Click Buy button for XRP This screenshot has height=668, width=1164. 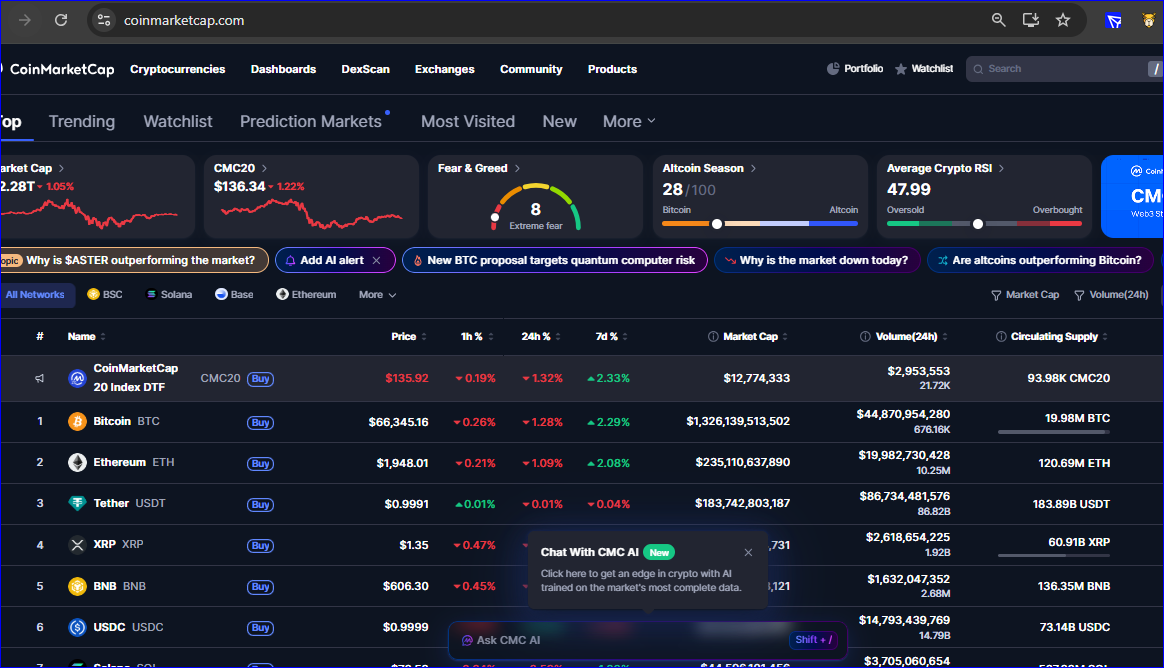[x=261, y=546]
